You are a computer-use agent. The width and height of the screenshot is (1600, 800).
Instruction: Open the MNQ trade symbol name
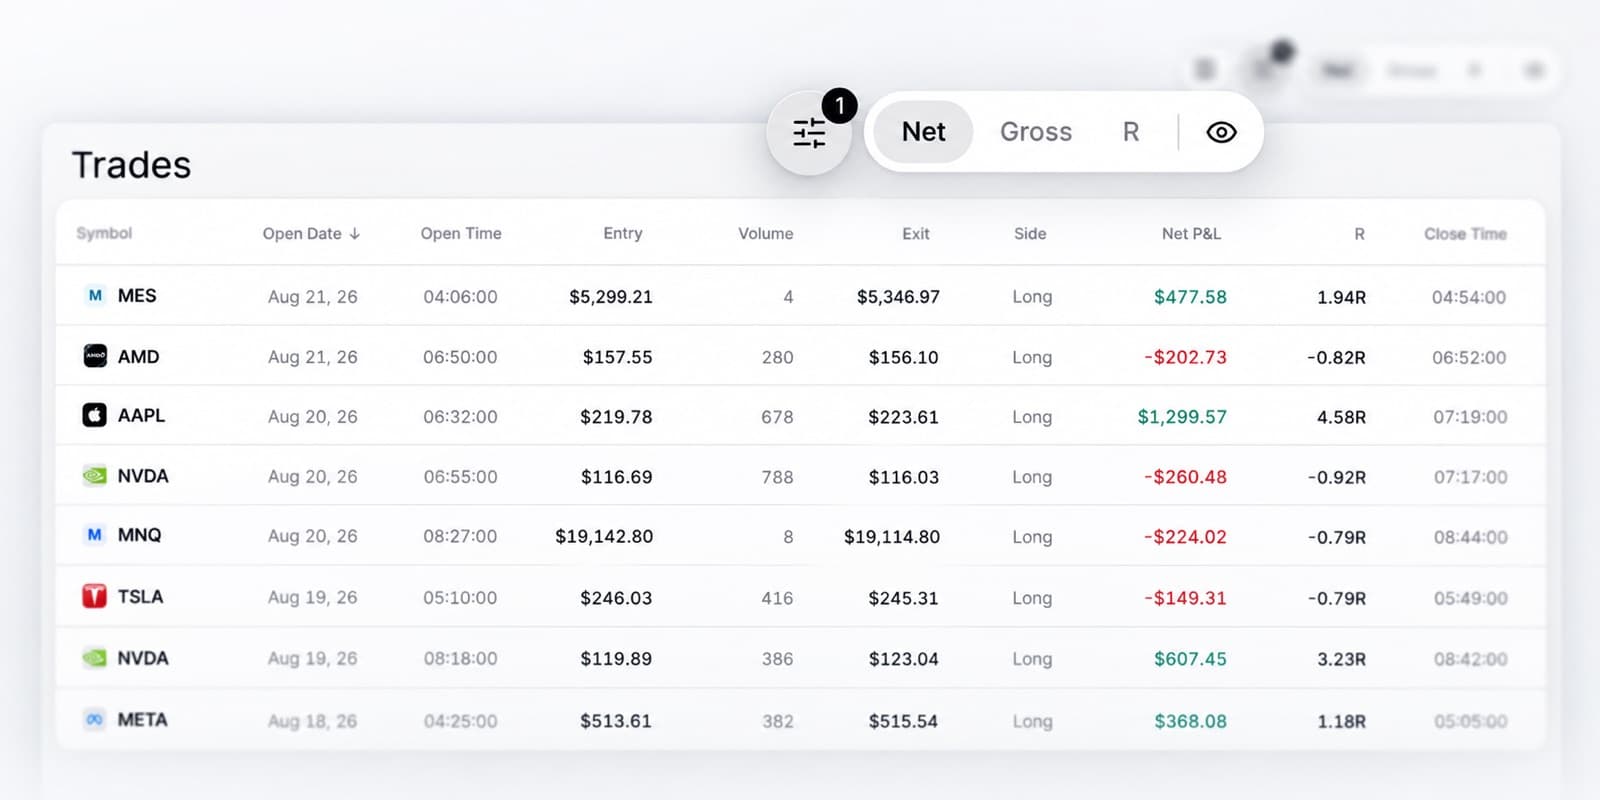coord(139,535)
